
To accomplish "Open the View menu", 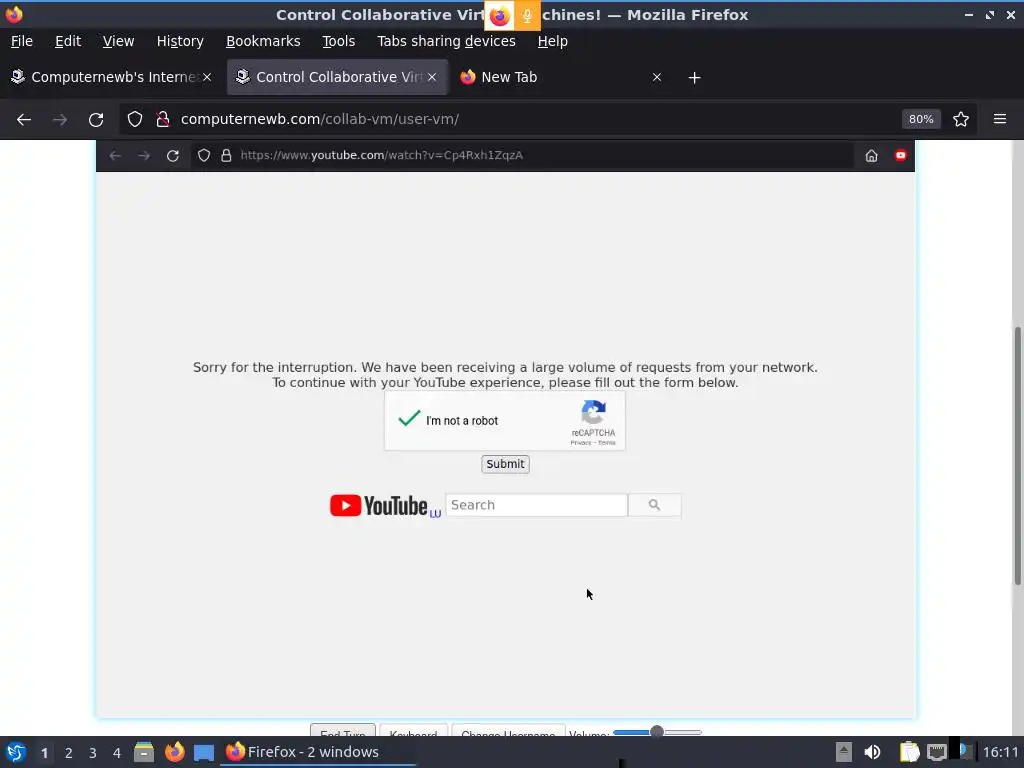I will point(118,41).
